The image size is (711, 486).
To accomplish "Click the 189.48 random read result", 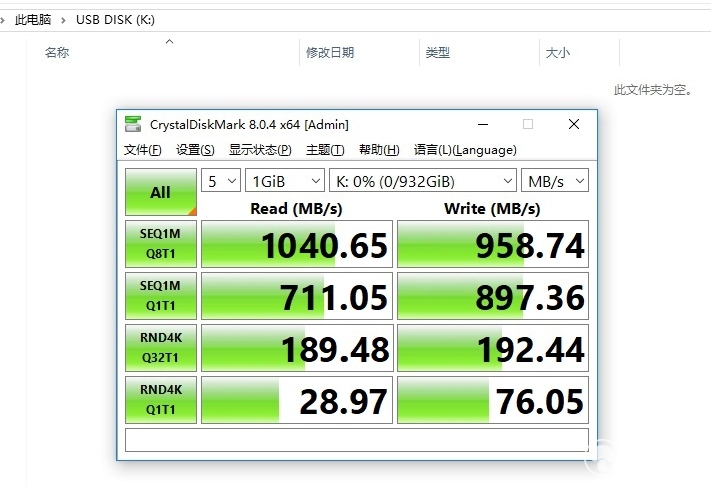I will (297, 348).
